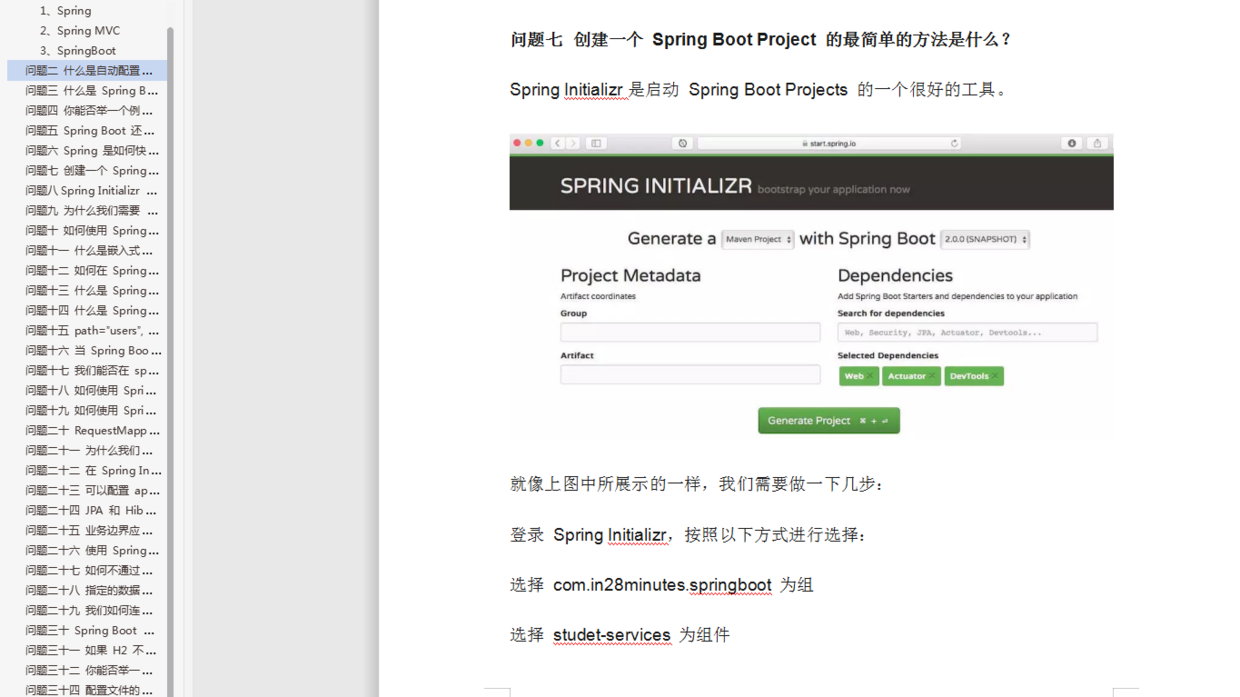Navigate to outline item 问题二十七 如何不通过
1240x697 pixels.
tap(89, 570)
